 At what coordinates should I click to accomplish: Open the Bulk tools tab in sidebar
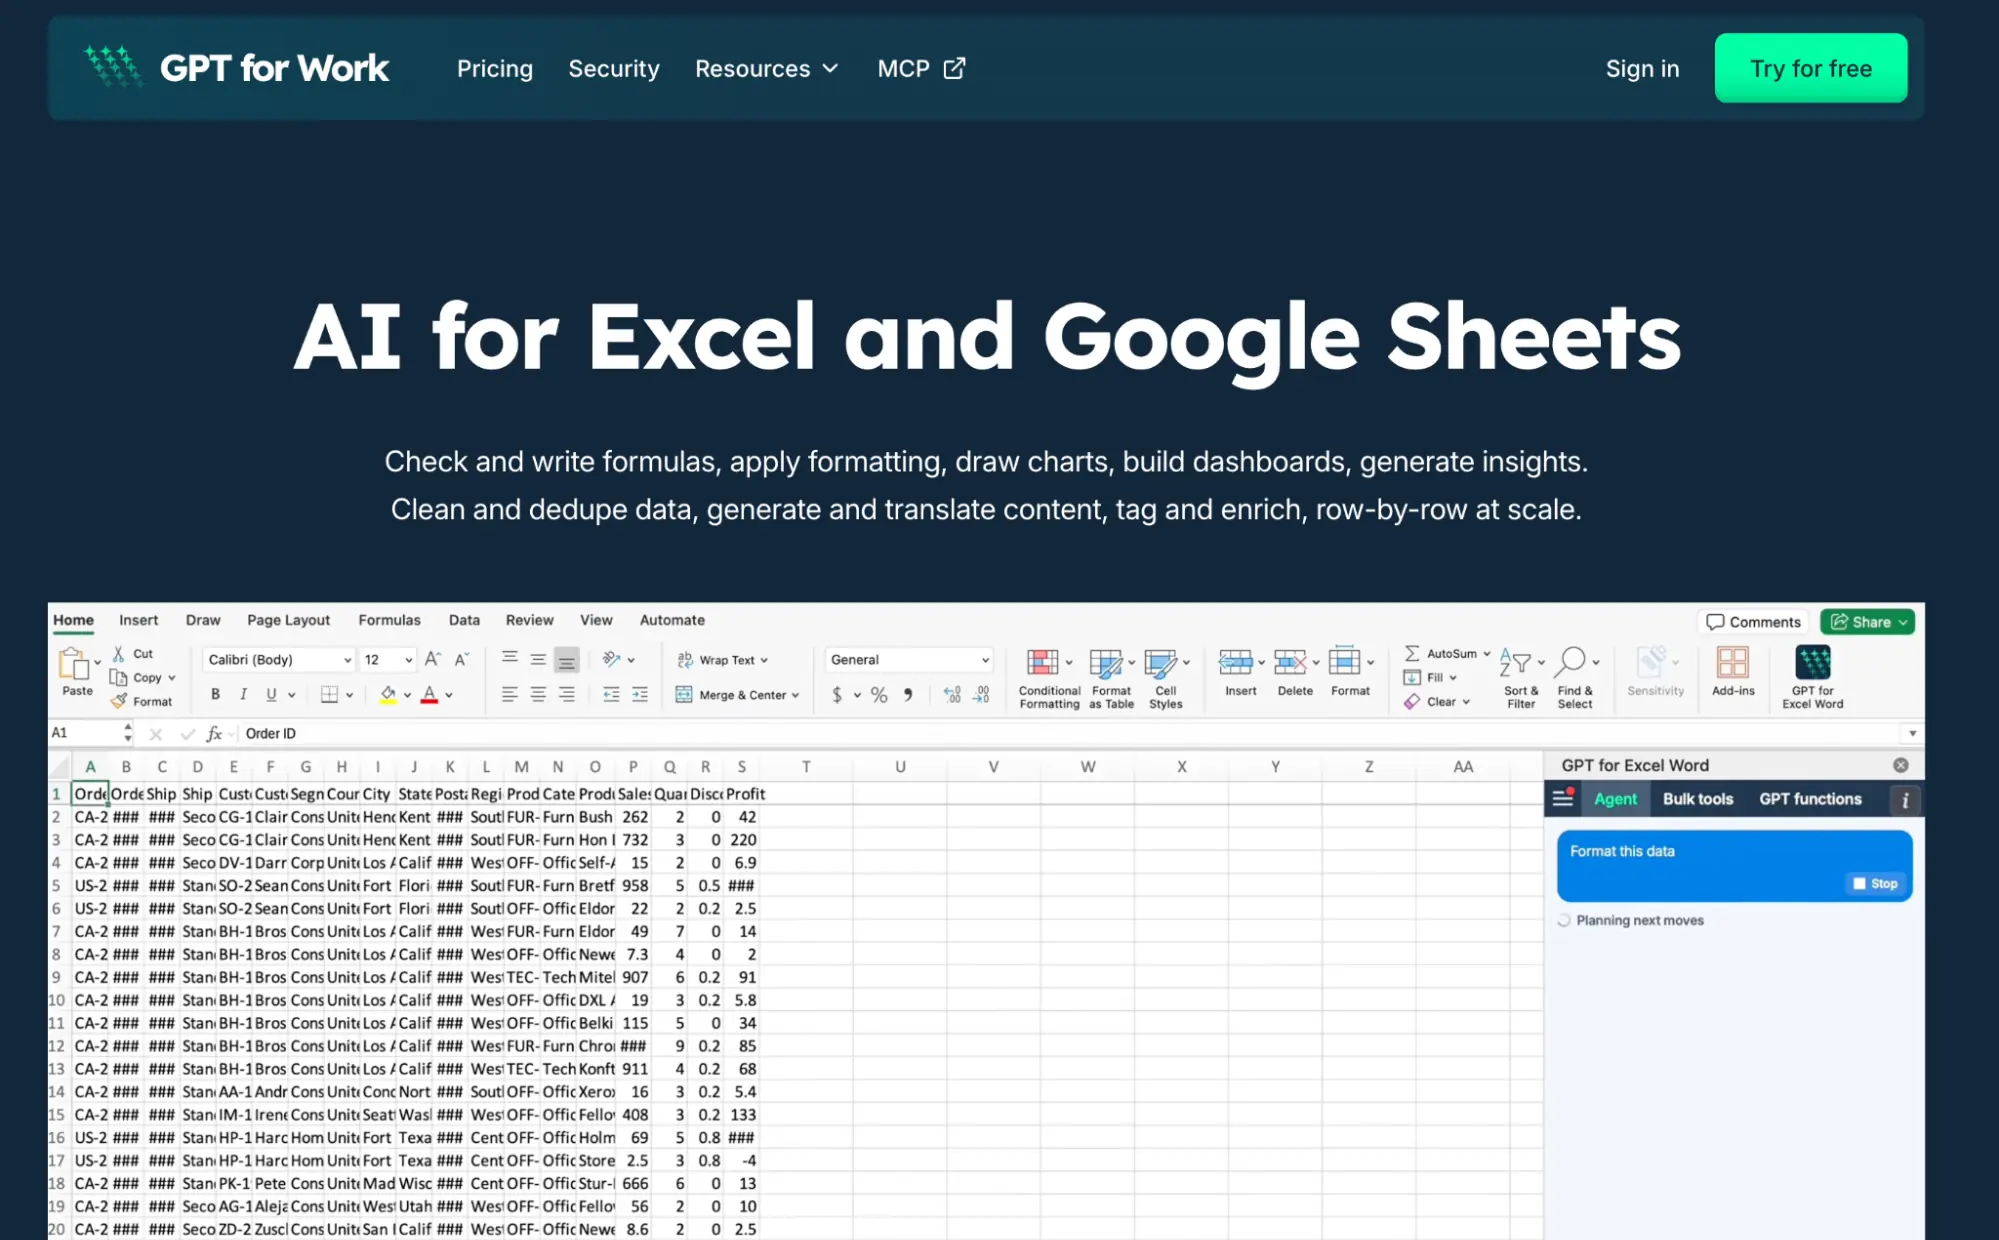(1697, 799)
